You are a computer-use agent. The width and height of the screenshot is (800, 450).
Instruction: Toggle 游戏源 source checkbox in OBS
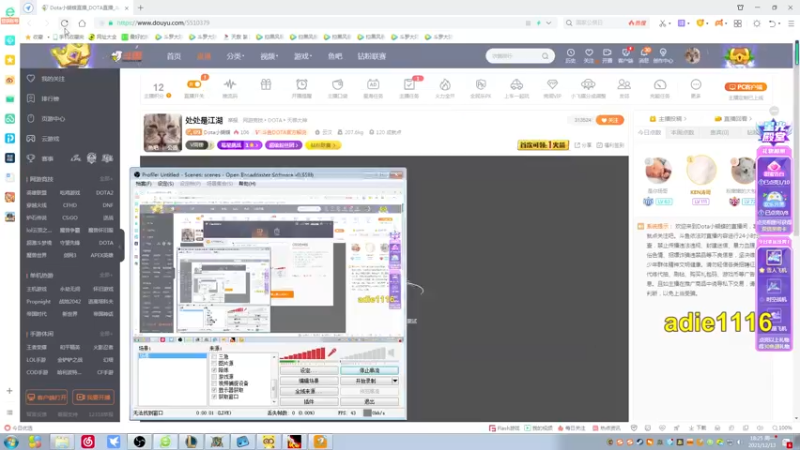[214, 377]
